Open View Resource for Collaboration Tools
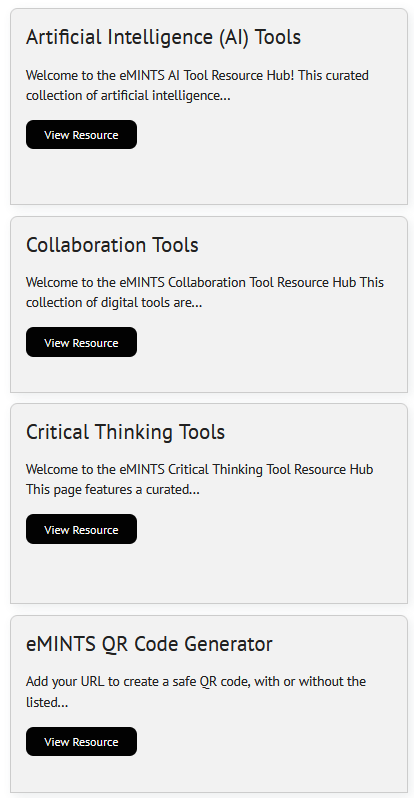Image resolution: width=414 pixels, height=798 pixels. (81, 343)
